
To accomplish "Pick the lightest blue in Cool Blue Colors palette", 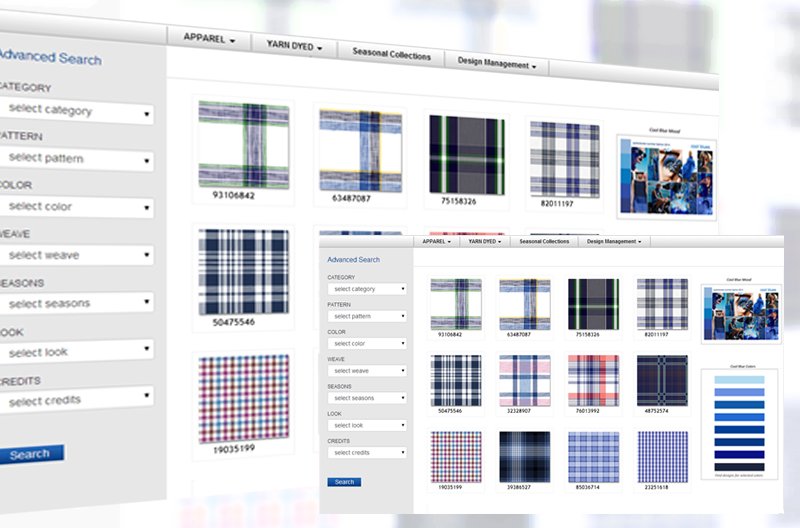I will click(741, 381).
